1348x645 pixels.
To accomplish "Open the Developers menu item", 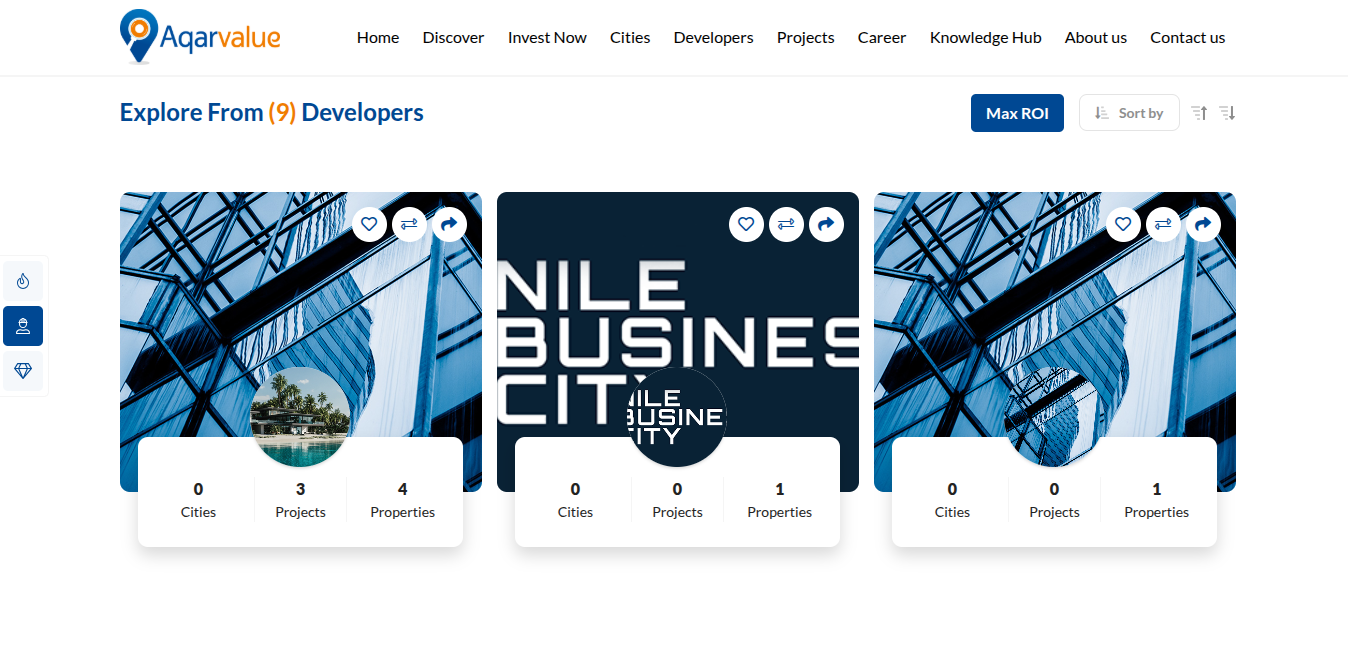I will coord(713,38).
